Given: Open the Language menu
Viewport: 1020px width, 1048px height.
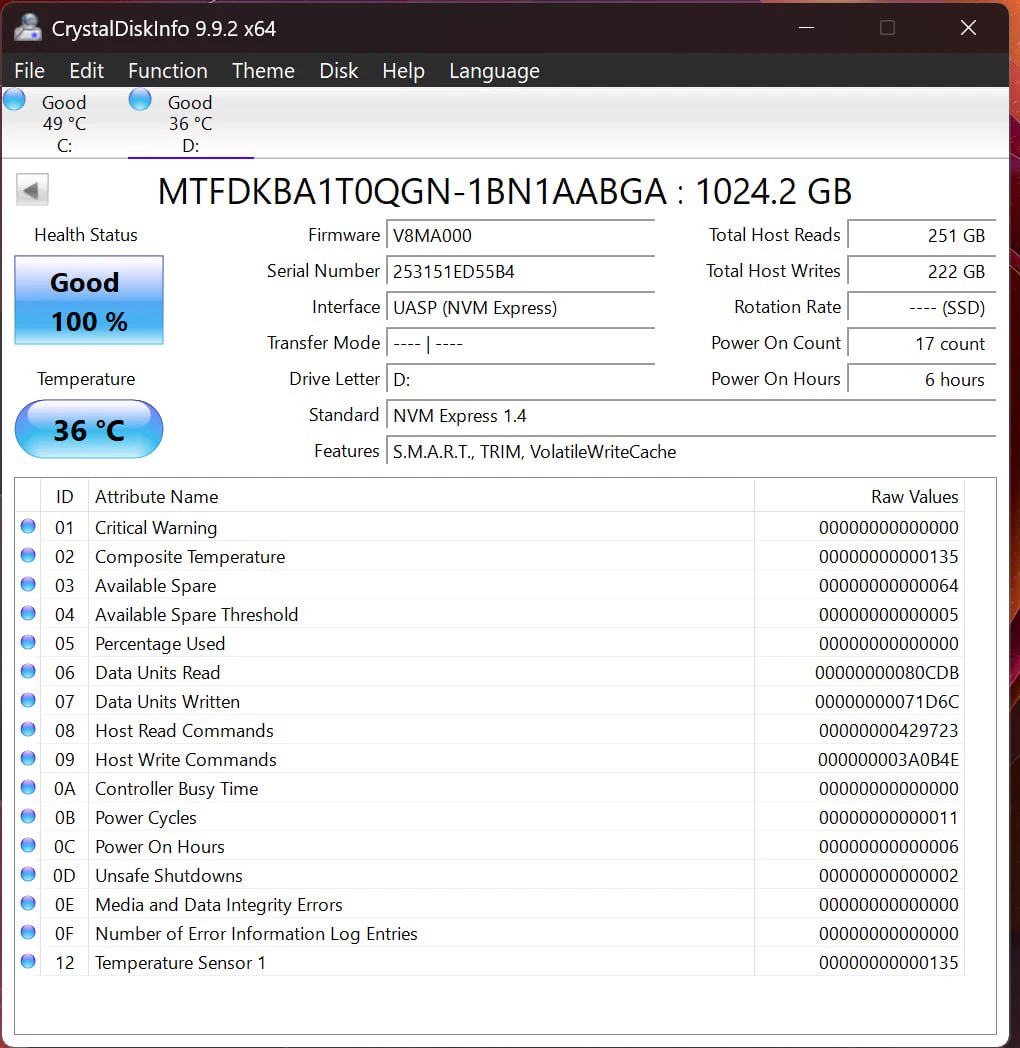Looking at the screenshot, I should tap(494, 70).
